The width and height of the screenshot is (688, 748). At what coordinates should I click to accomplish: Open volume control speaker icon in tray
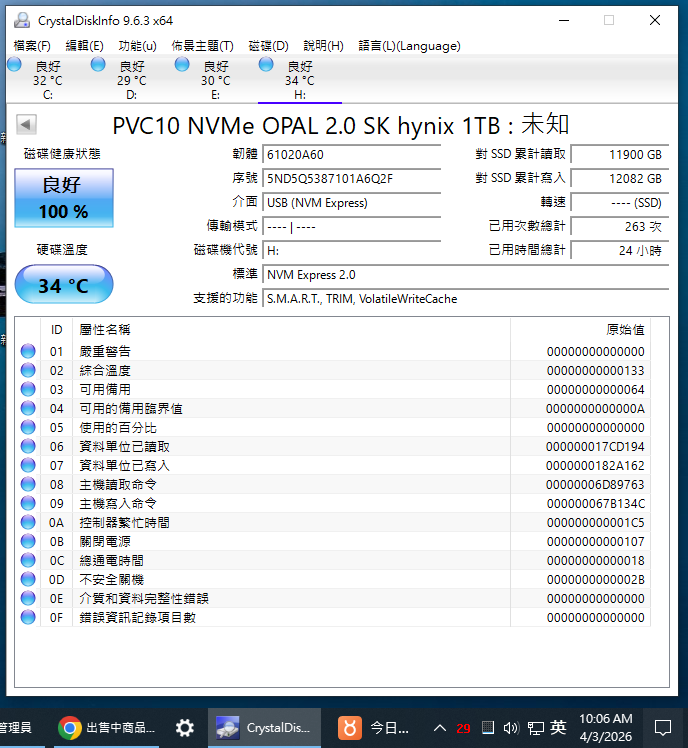511,728
